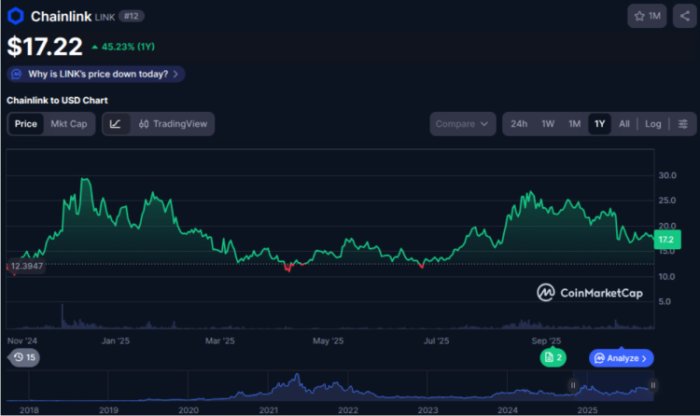
Task: Click the 12.3947 baseline price label
Action: click(26, 266)
